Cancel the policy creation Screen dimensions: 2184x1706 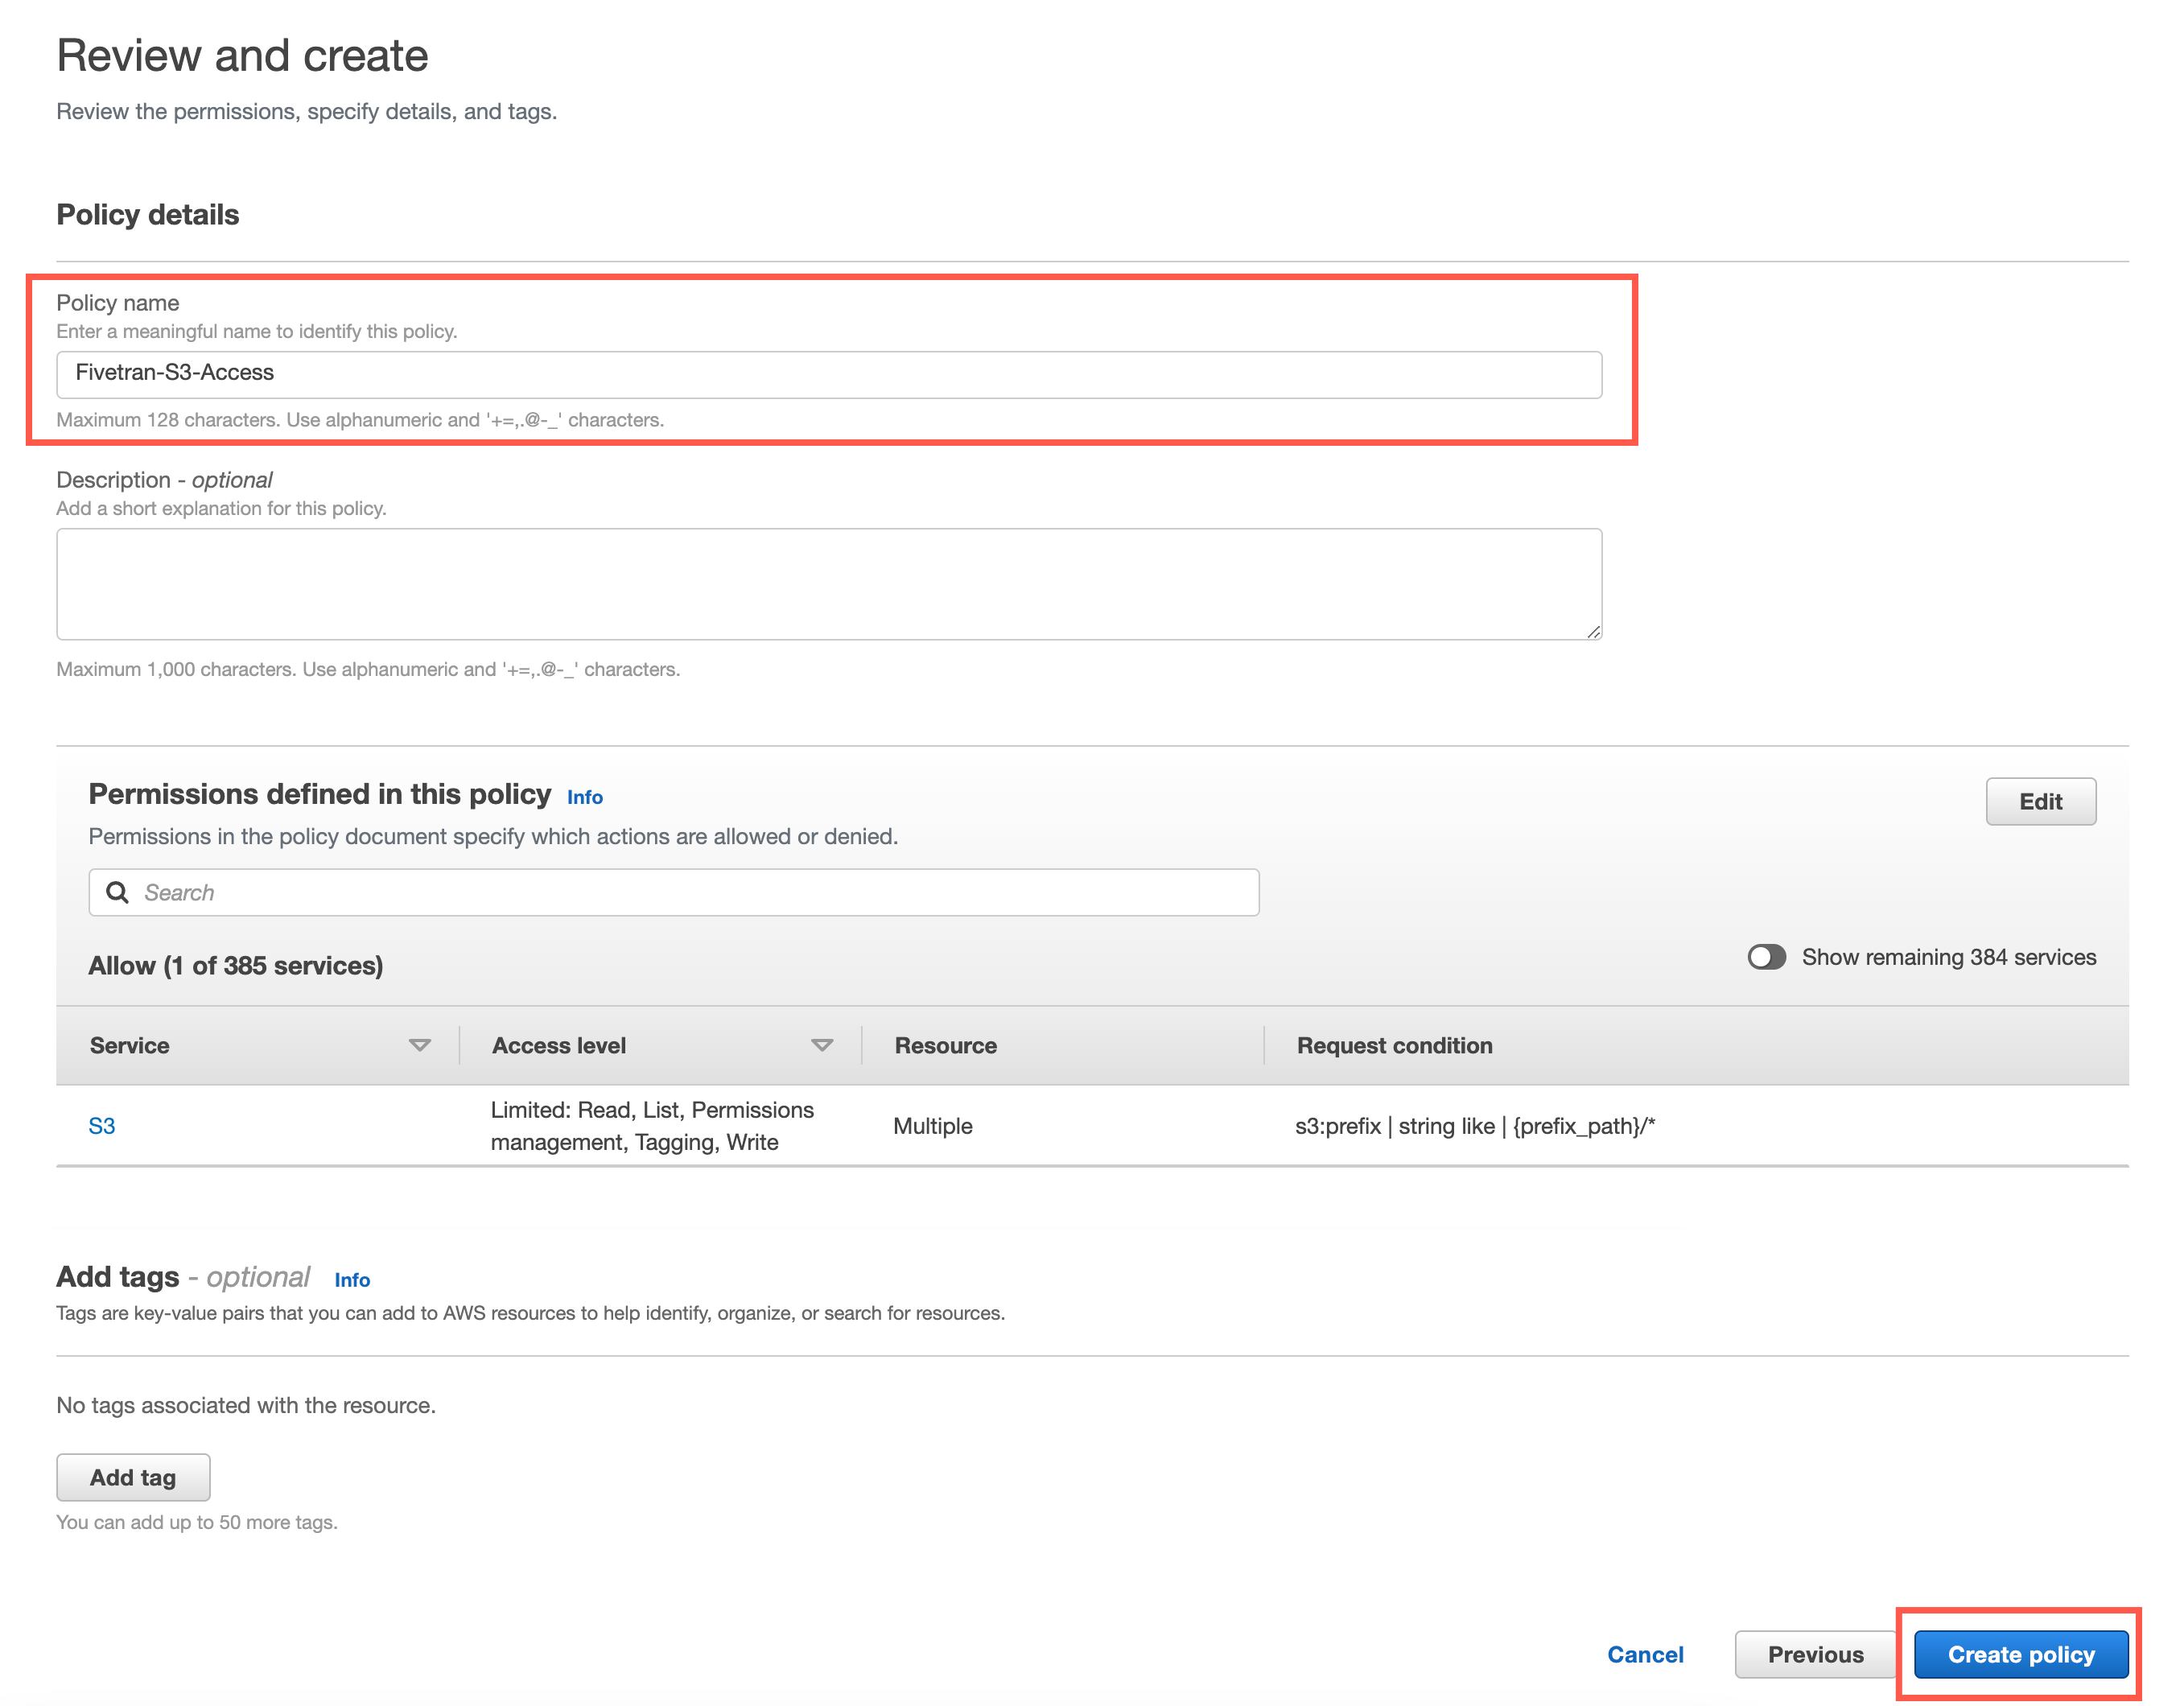pyautogui.click(x=1645, y=1654)
